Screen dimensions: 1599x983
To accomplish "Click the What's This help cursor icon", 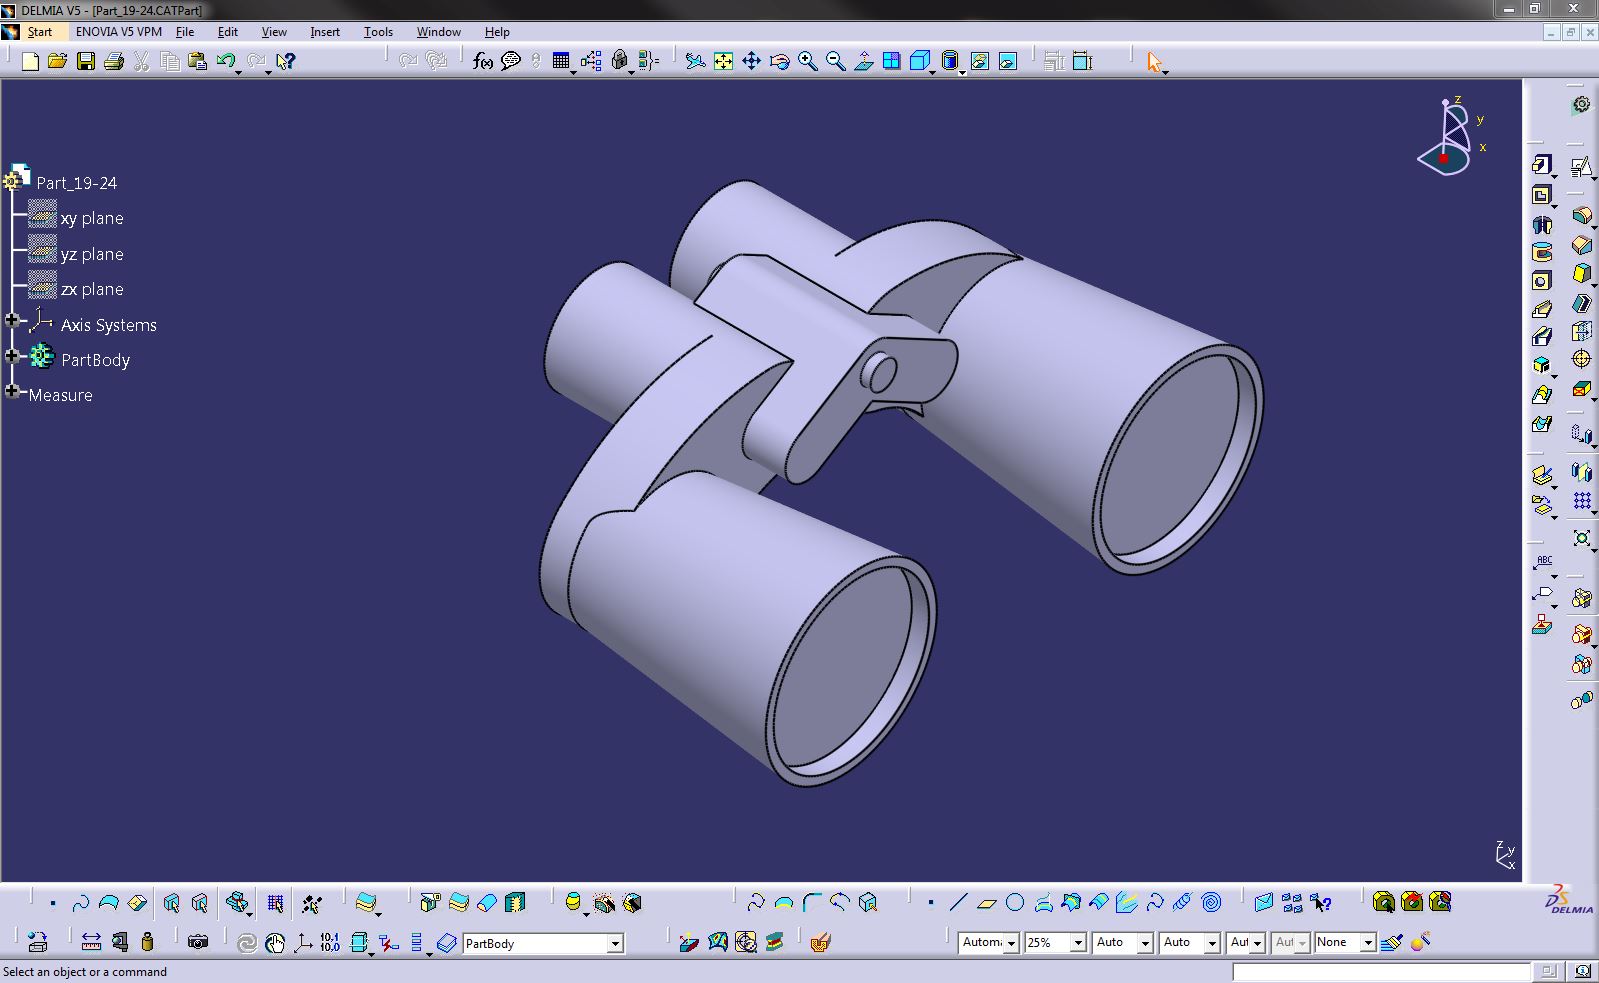I will tap(286, 62).
